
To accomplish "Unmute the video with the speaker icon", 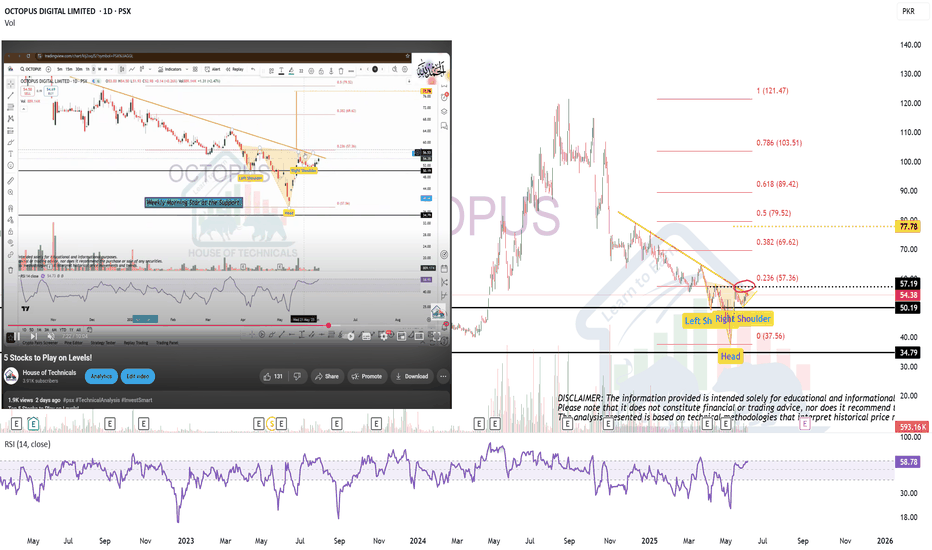I will pos(51,337).
